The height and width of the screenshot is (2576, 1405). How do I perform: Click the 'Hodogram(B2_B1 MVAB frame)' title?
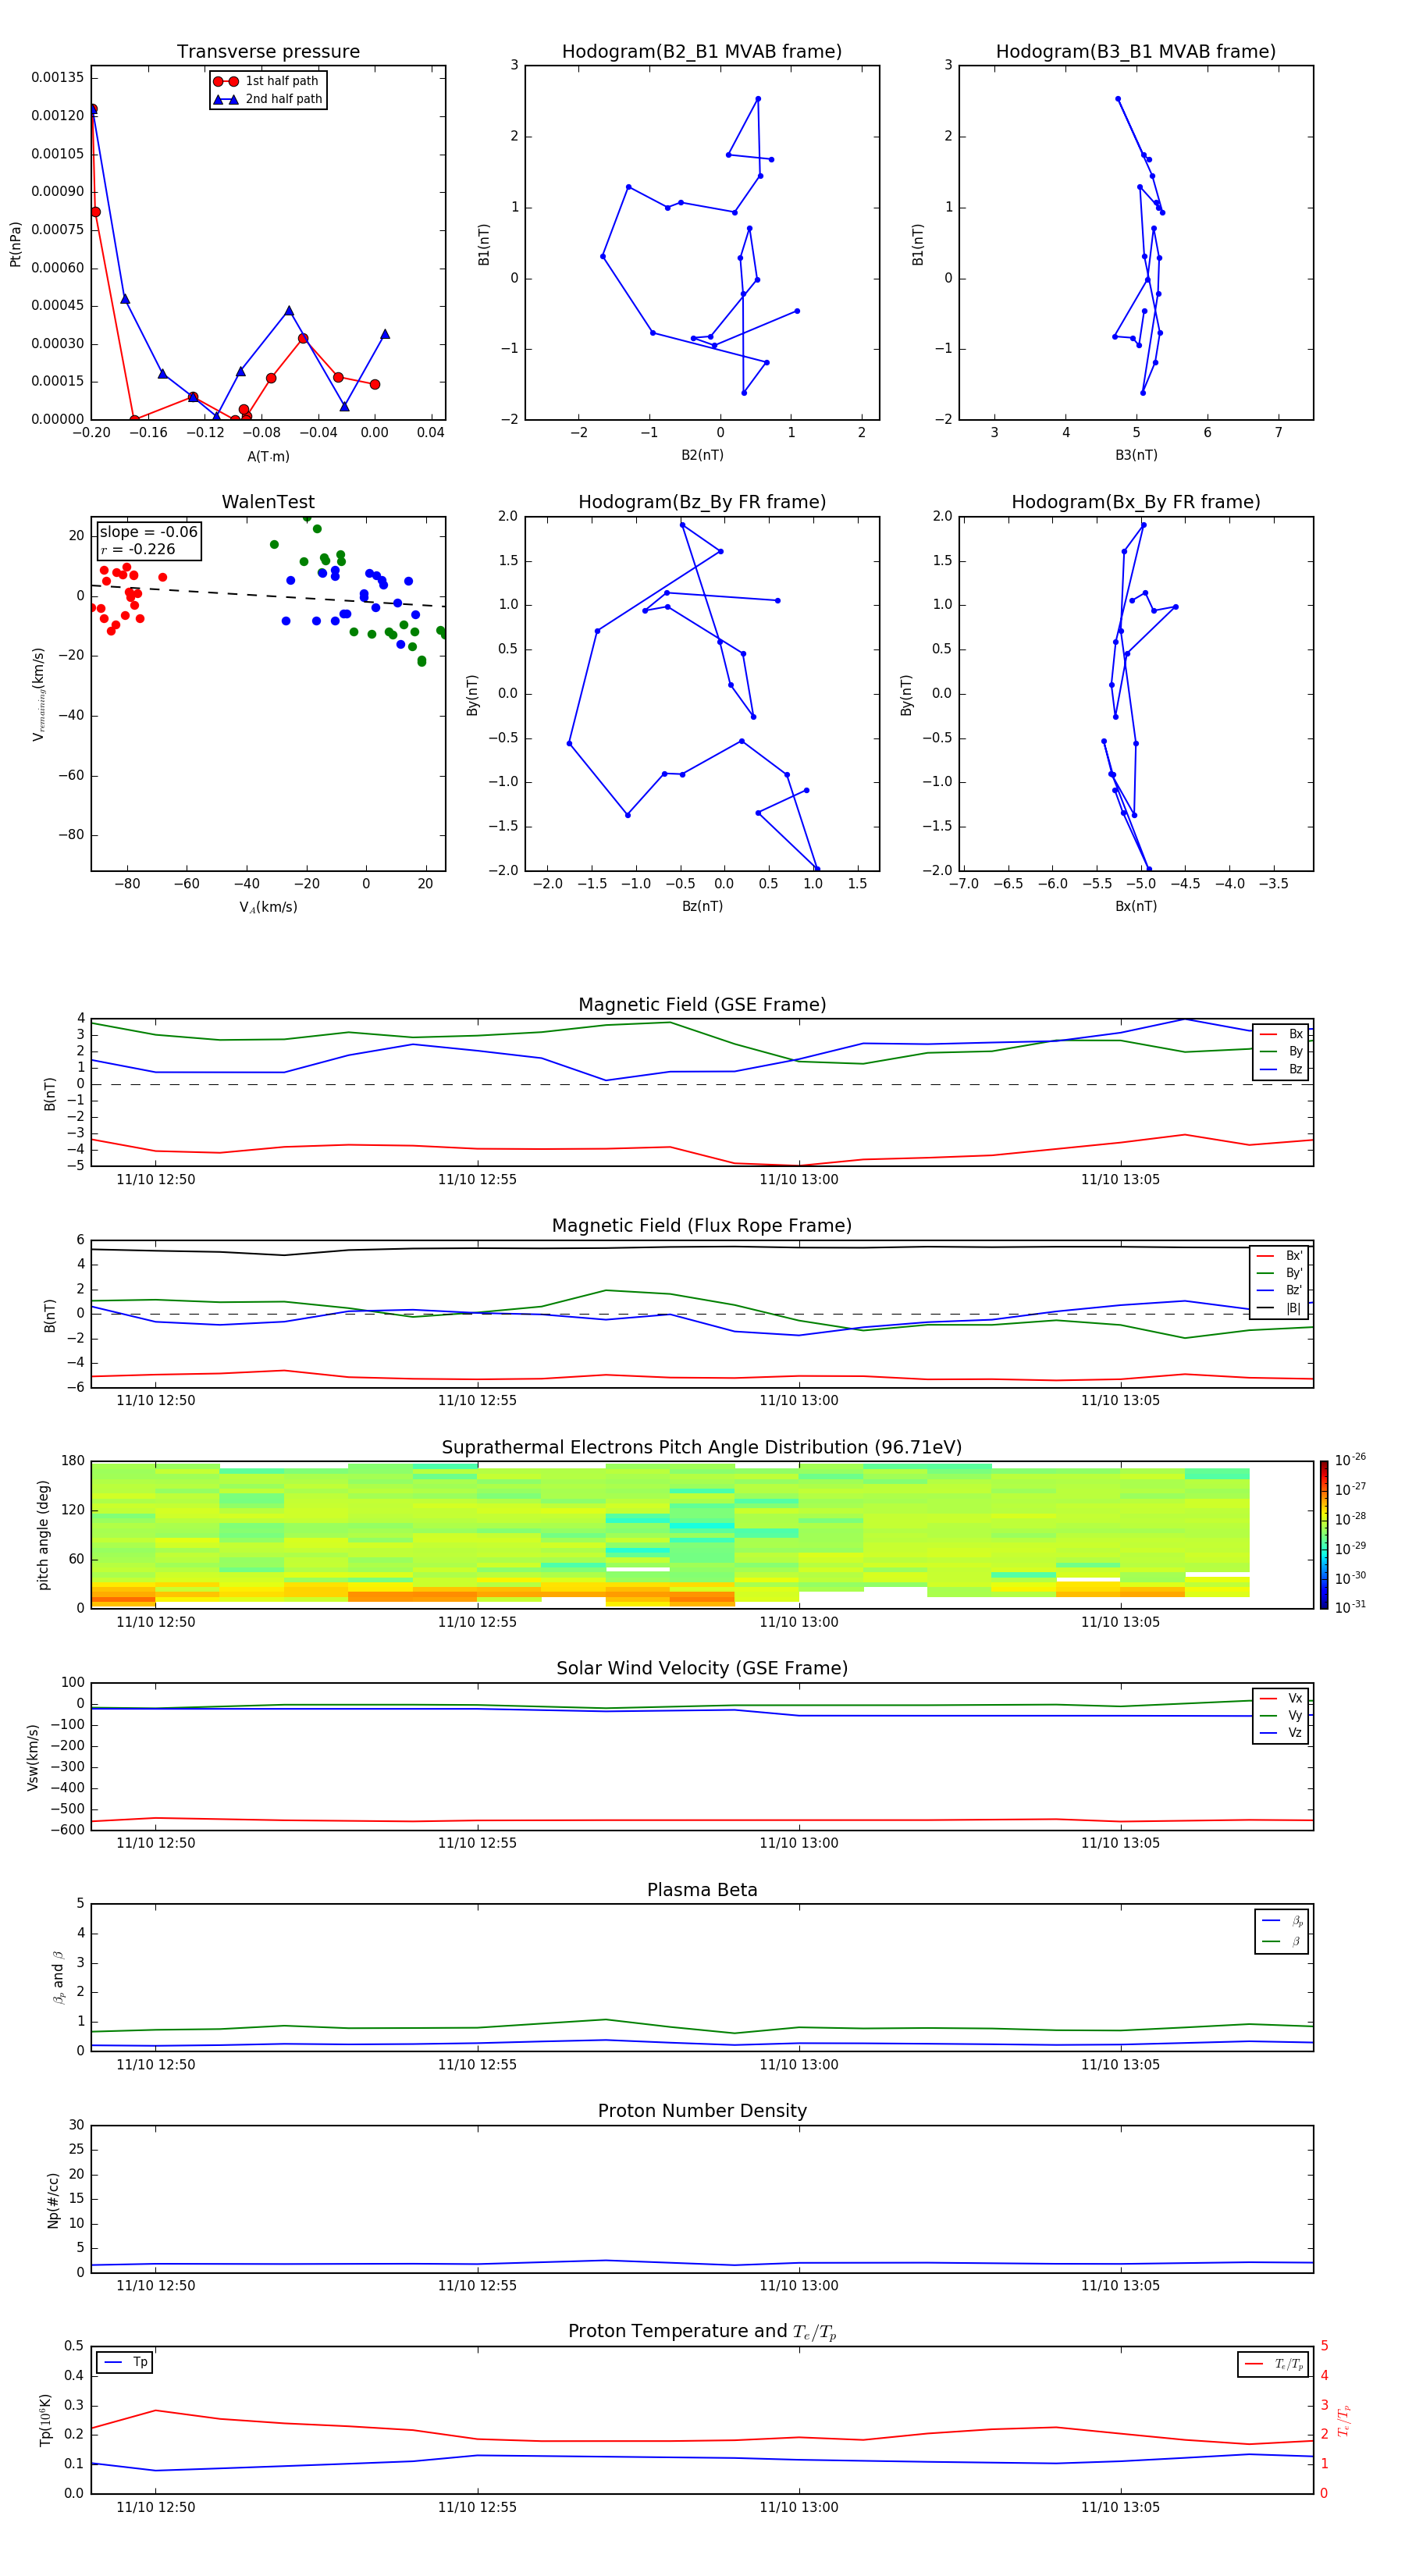702,52
